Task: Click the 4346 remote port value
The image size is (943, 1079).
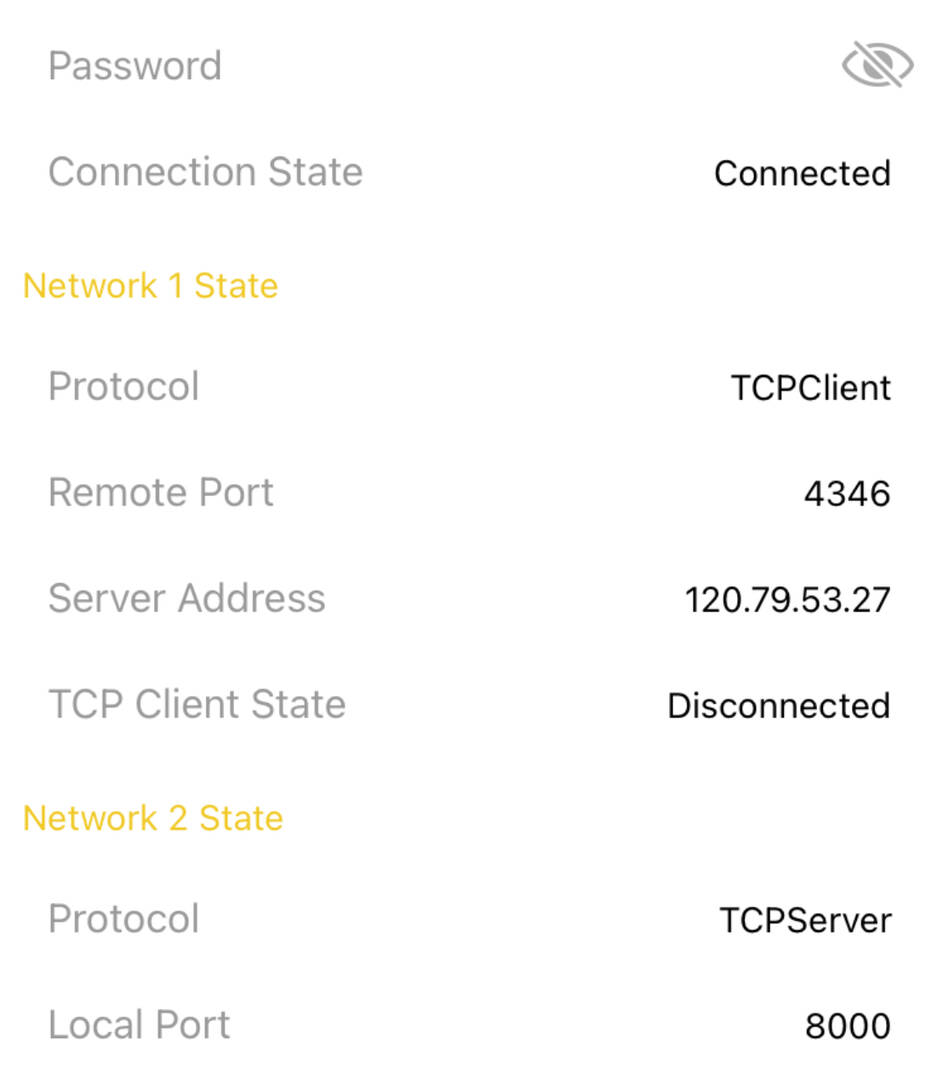Action: (x=847, y=493)
